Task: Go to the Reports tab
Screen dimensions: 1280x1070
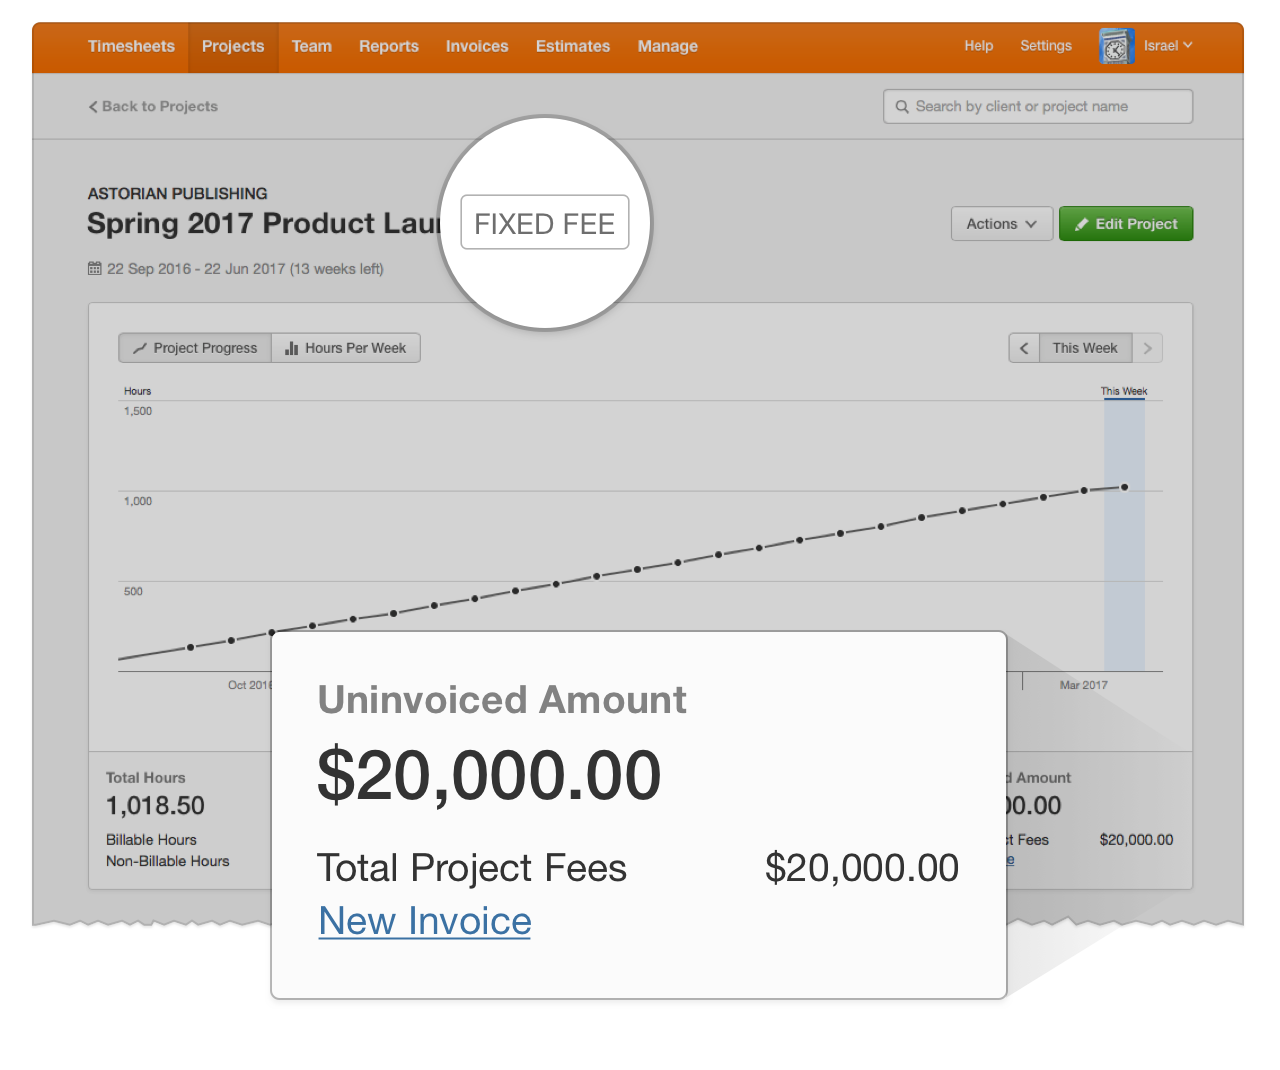Action: (389, 46)
